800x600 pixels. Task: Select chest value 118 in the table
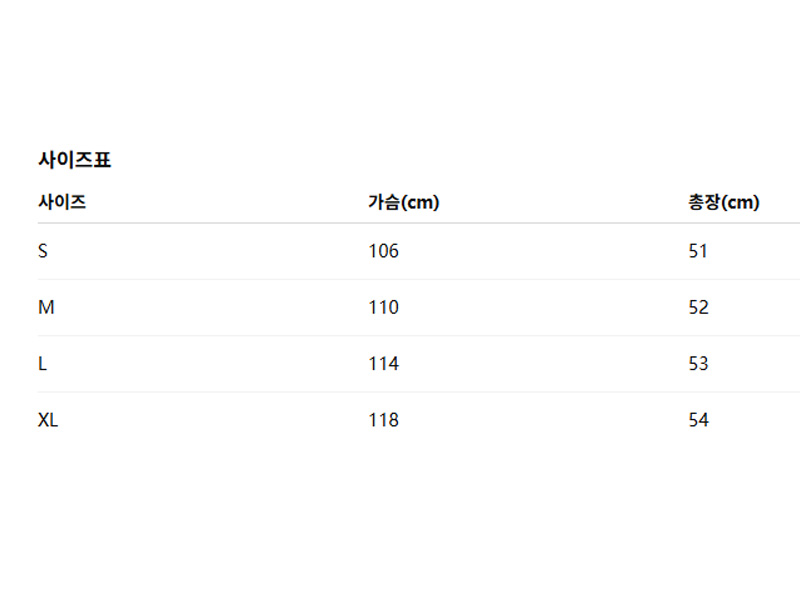383,420
